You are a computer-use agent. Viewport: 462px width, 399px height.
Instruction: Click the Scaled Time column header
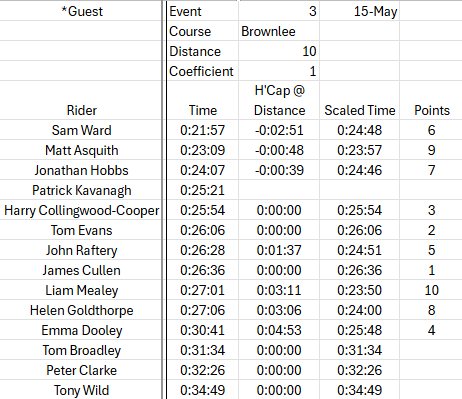[359, 110]
